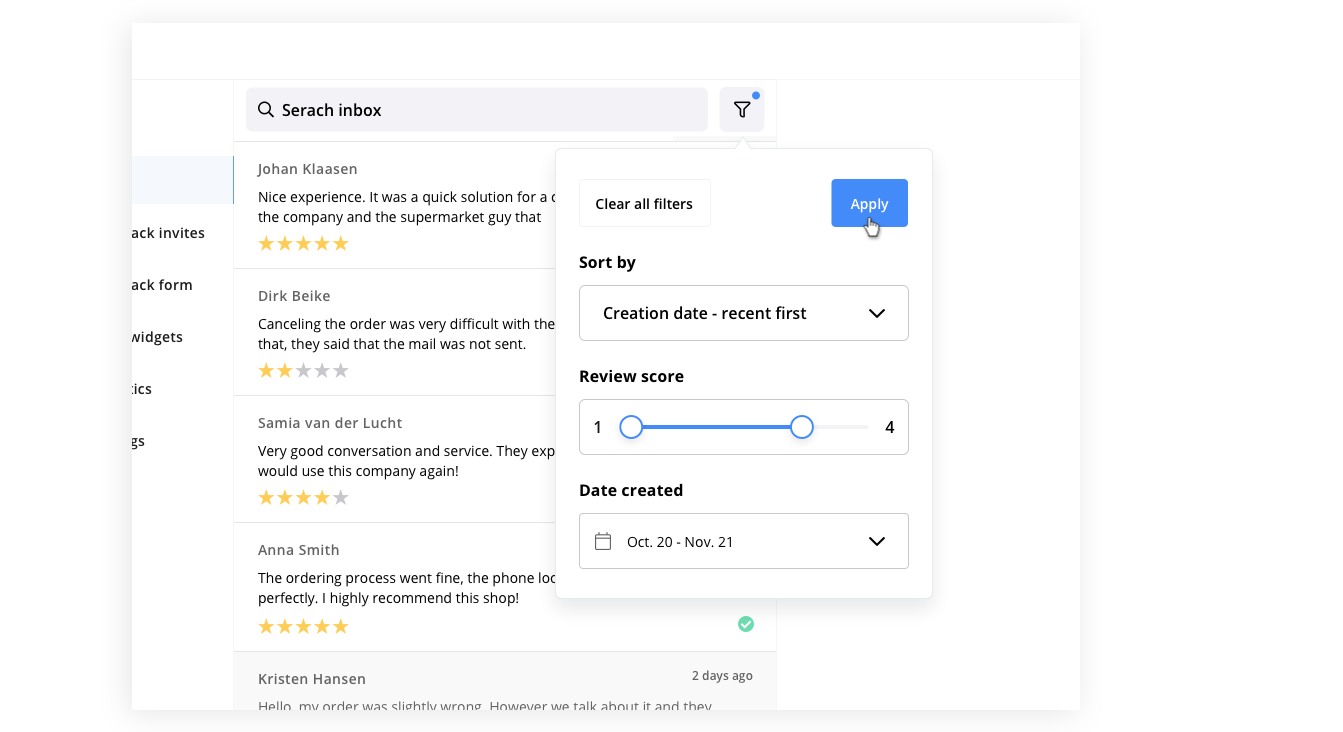1343x732 pixels.
Task: Click the calendar icon in Date created
Action: 603,542
